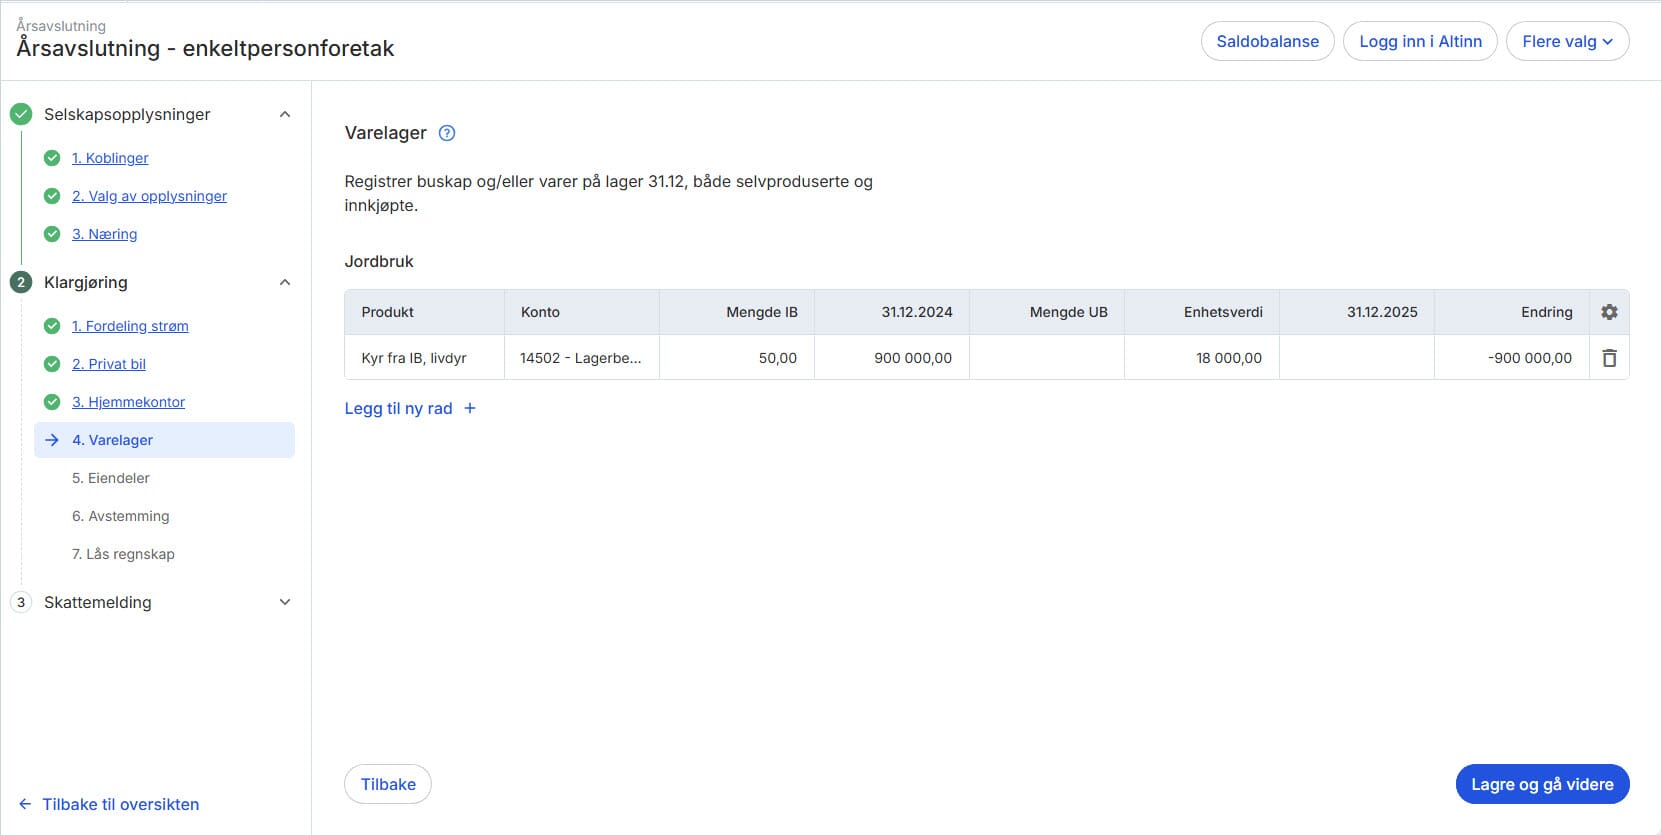Open table settings gear icon
The width and height of the screenshot is (1662, 836).
[x=1609, y=312]
